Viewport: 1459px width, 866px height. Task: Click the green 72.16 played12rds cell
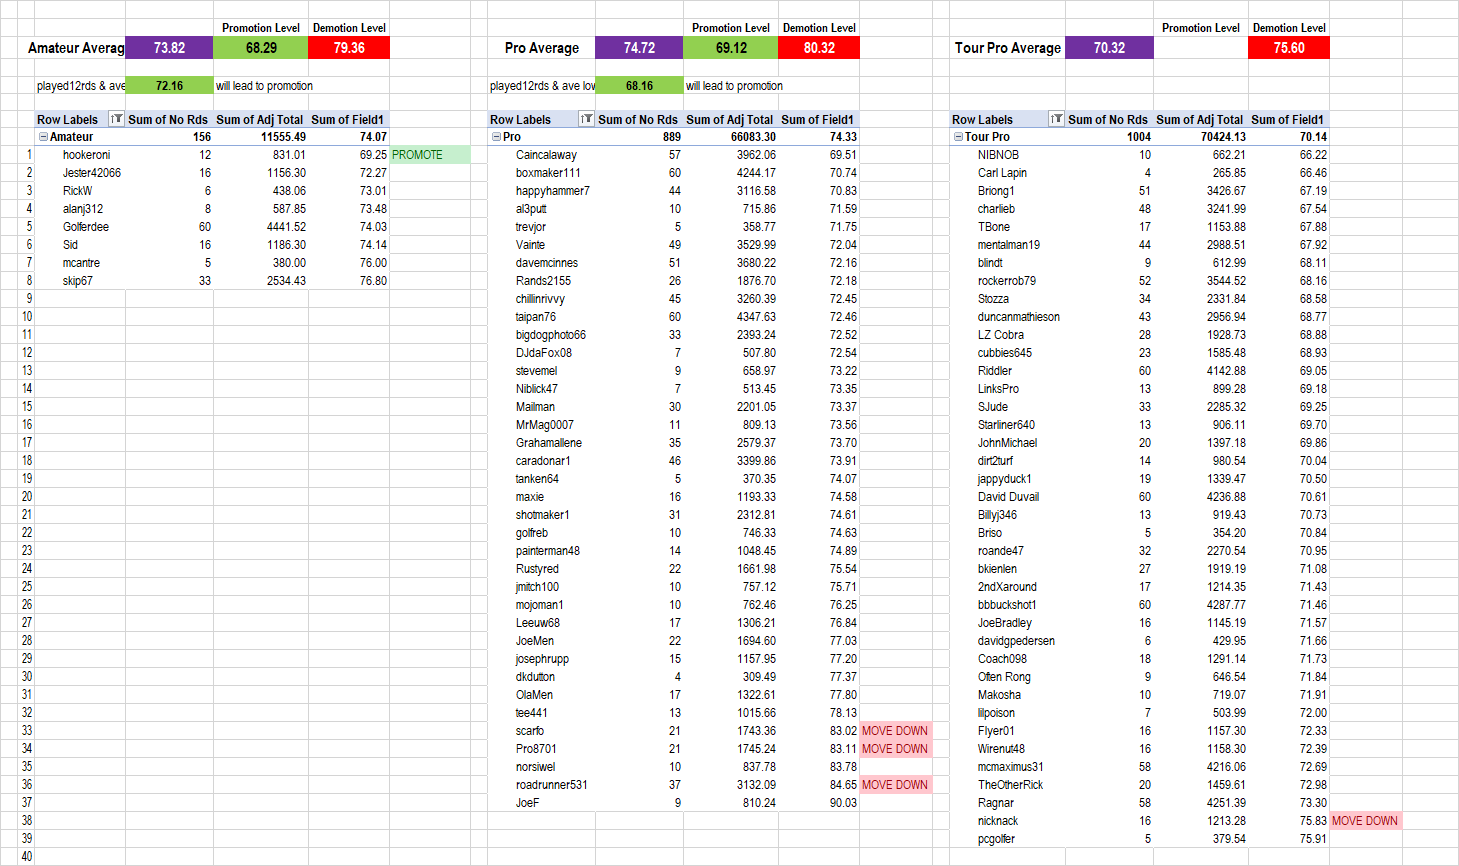click(x=169, y=86)
